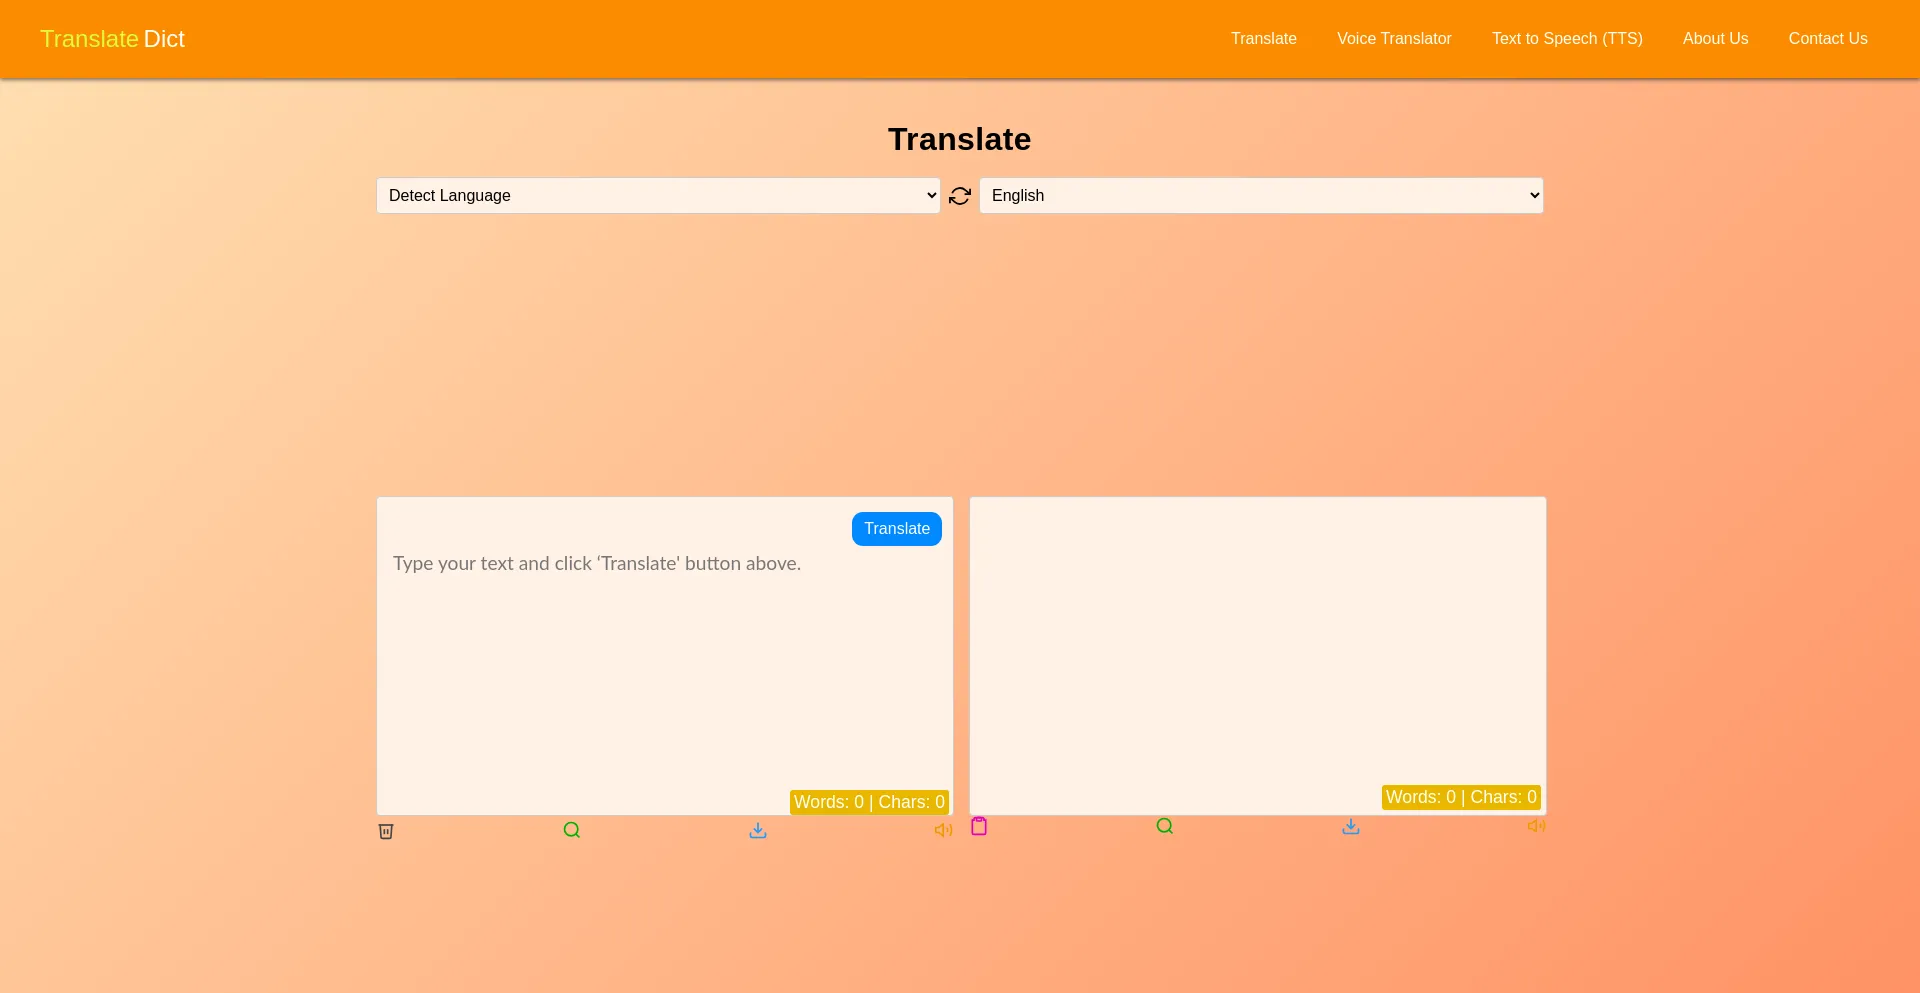Download the source text using the download icon
Image resolution: width=1920 pixels, height=993 pixels.
pyautogui.click(x=758, y=830)
